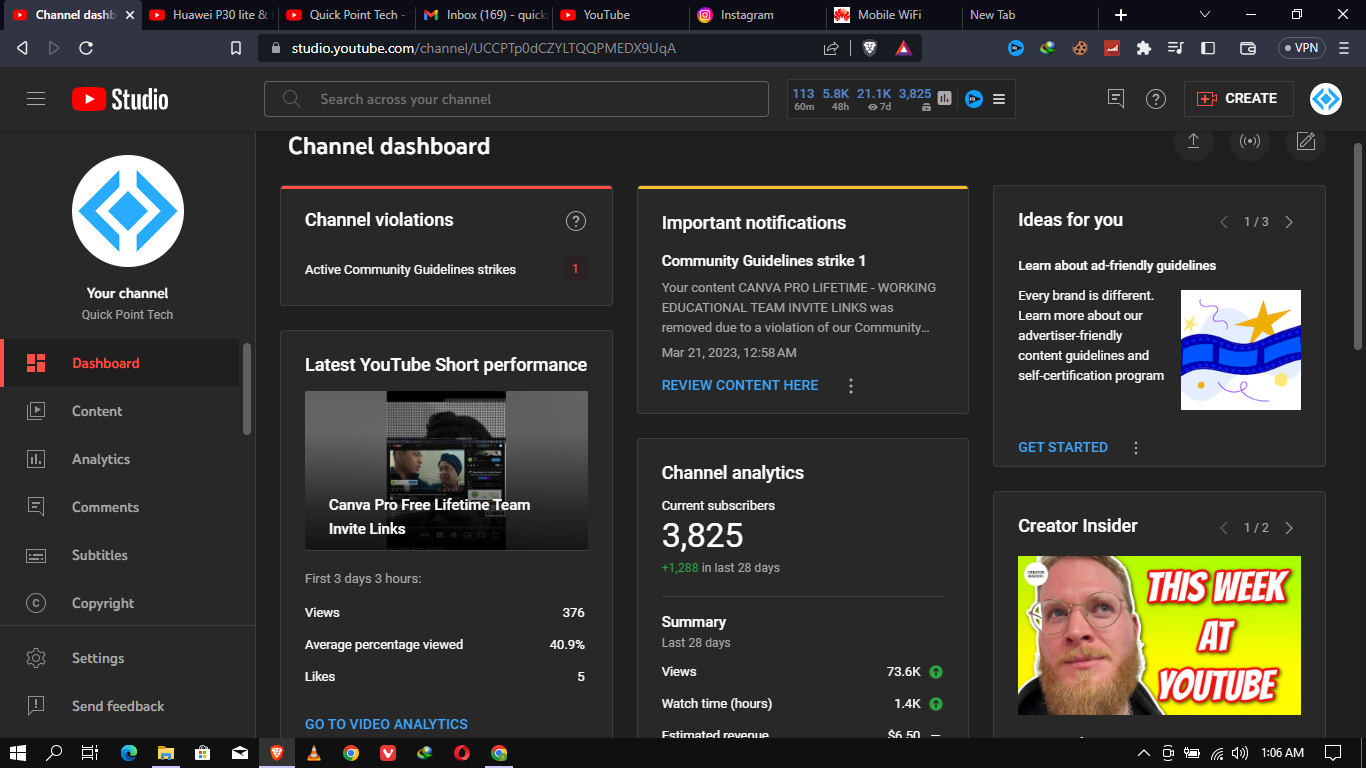Show hidden system tray icons
Screen dimensions: 1366x768
tap(1144, 753)
